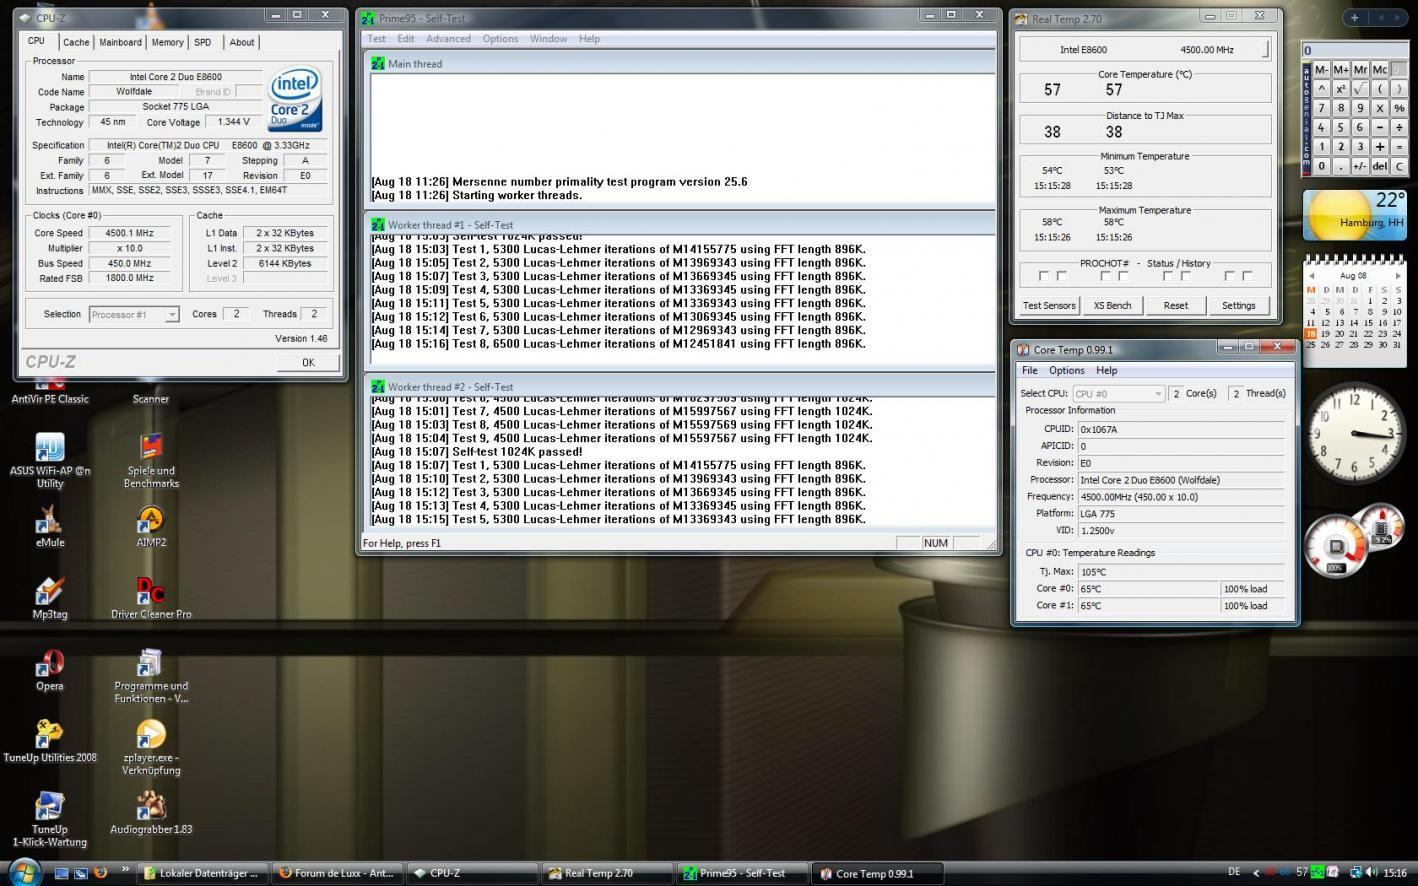Open the Advanced menu in Prime95
The image size is (1418, 886).
[448, 39]
